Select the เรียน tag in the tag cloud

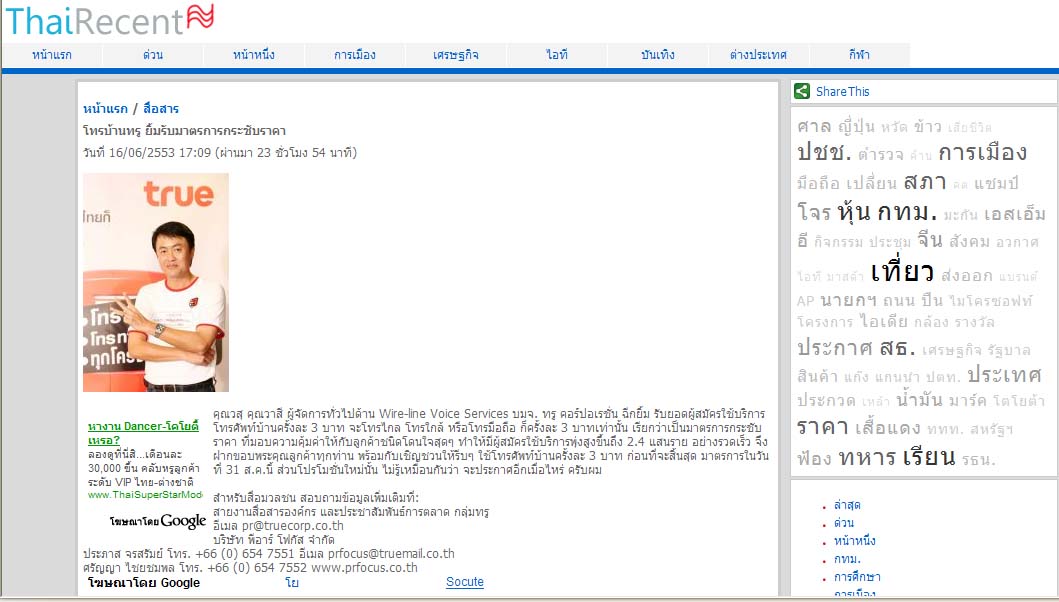[929, 456]
